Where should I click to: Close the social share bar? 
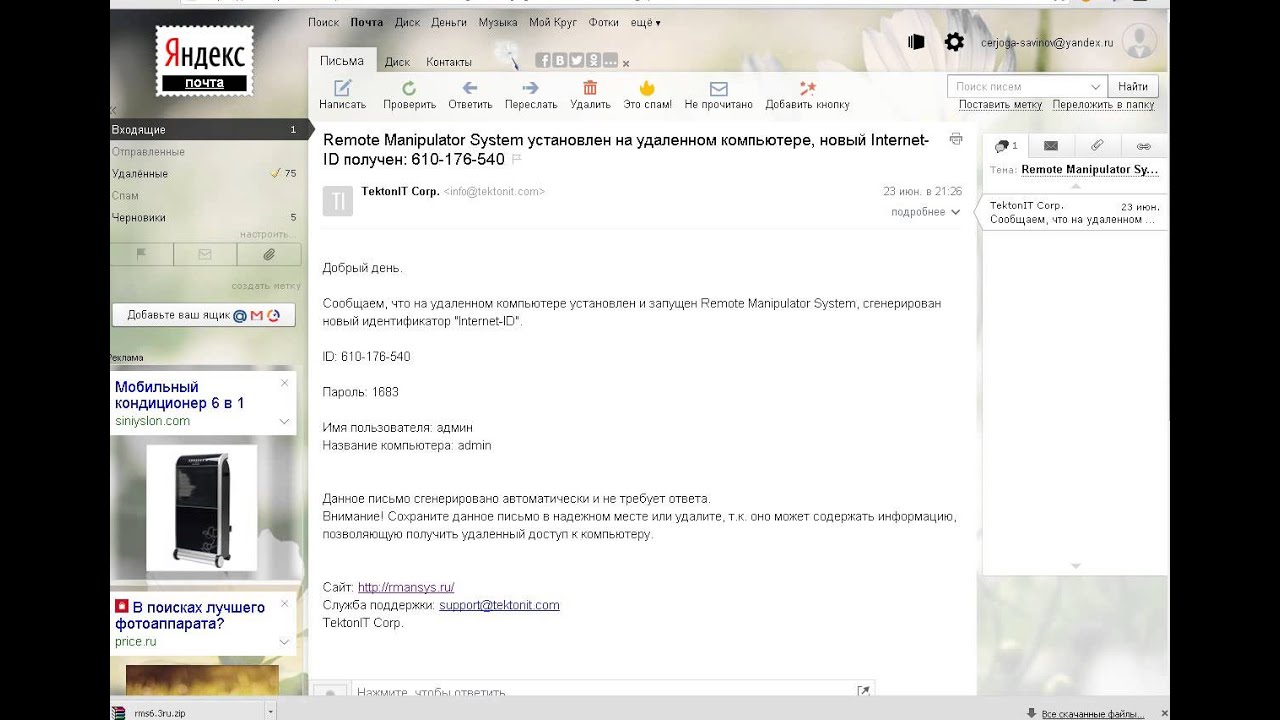(626, 63)
